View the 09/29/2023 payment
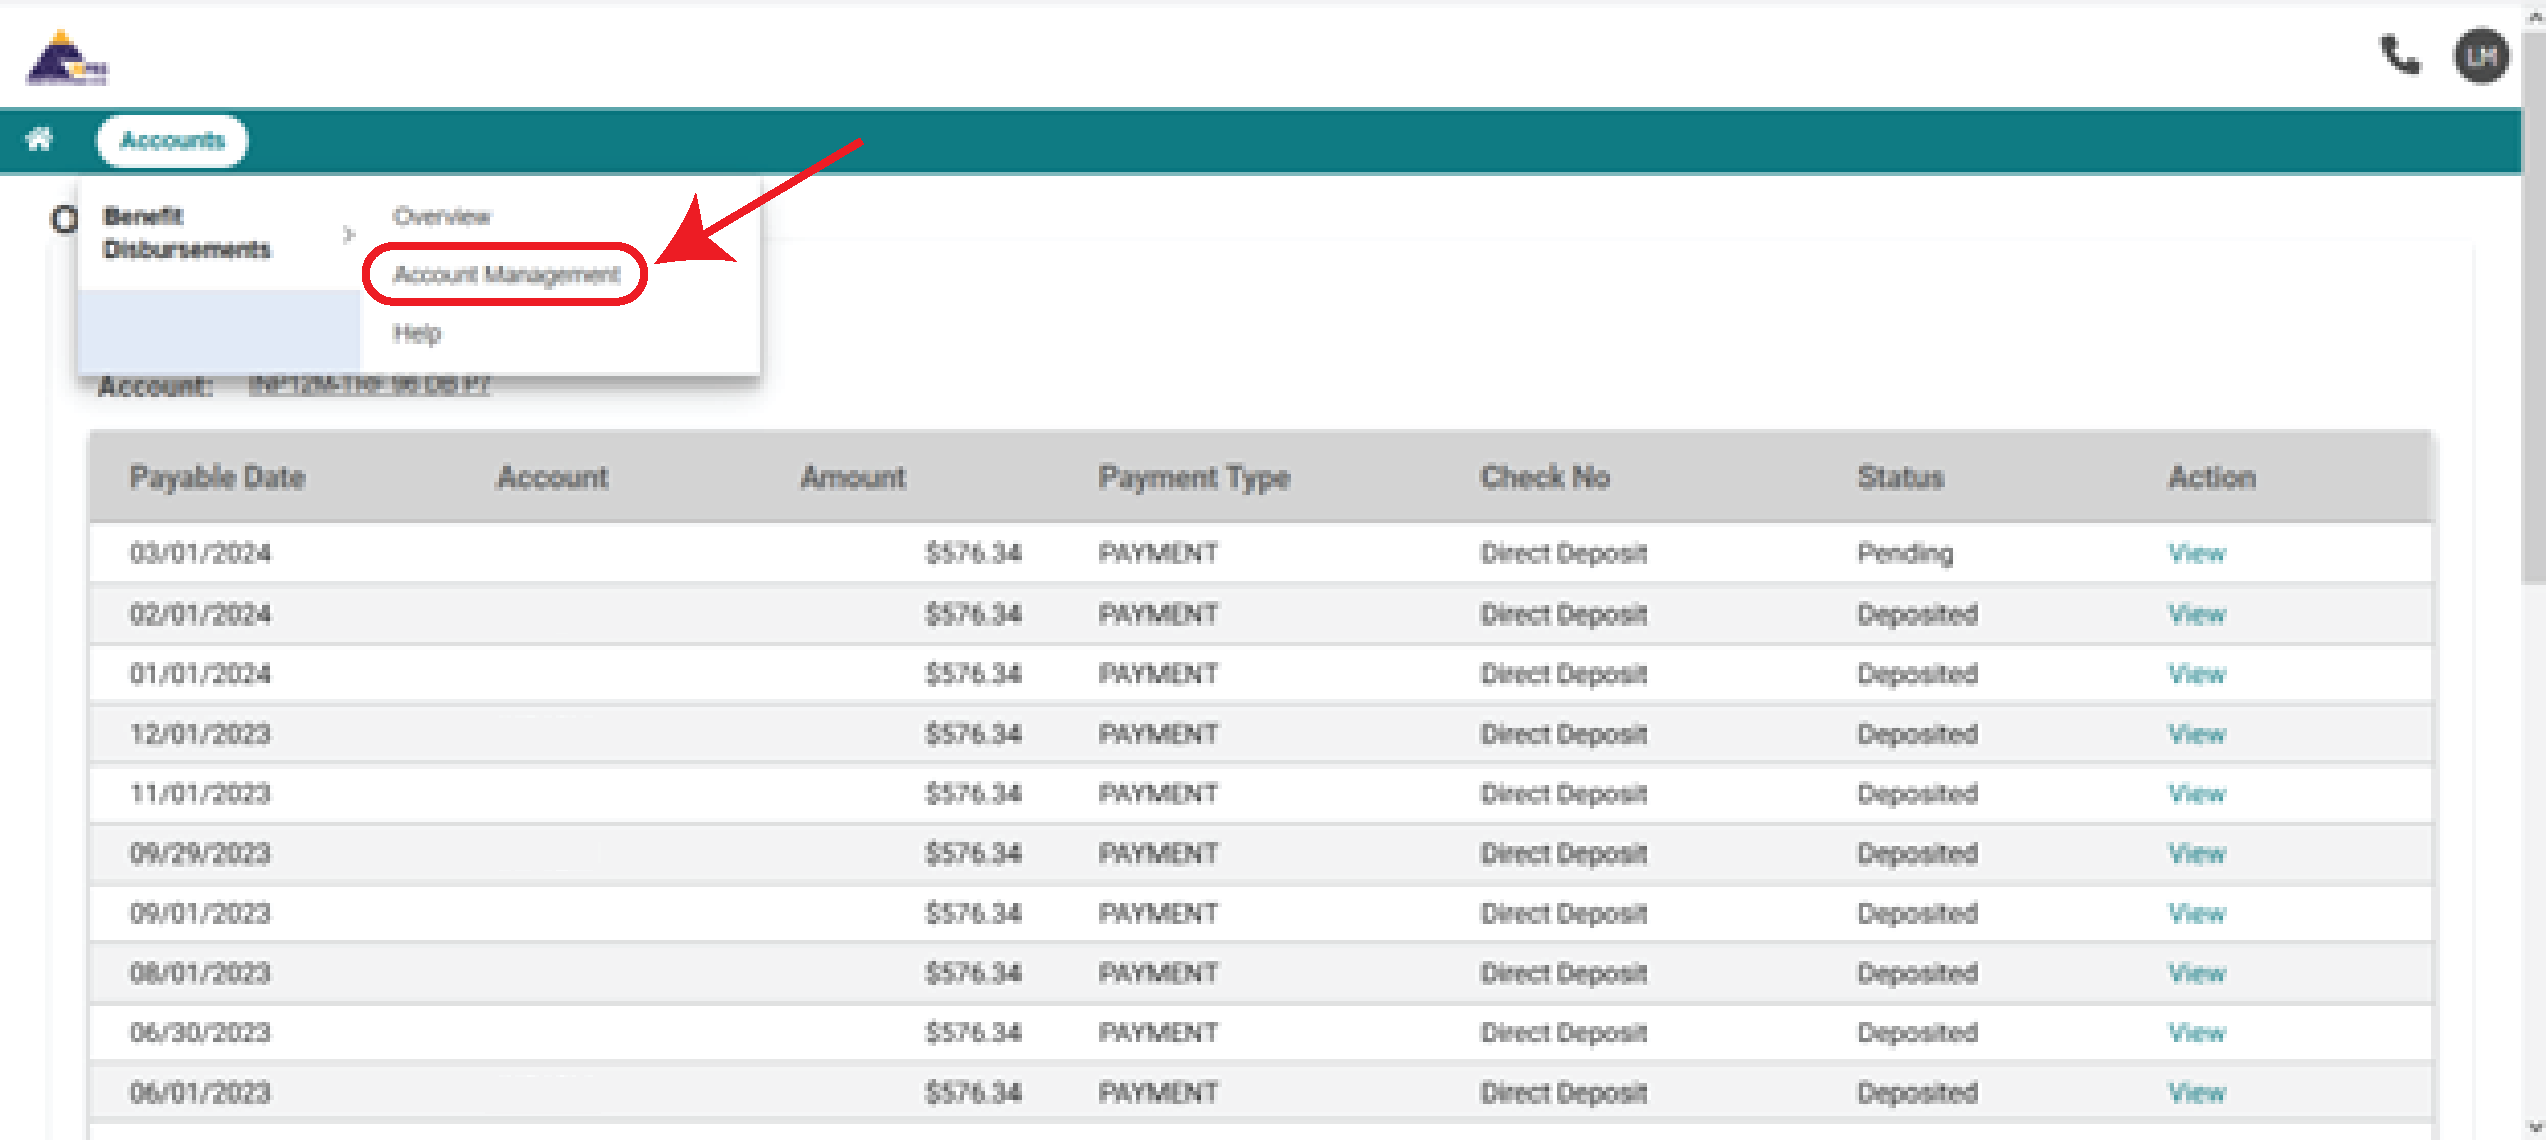 (2196, 852)
